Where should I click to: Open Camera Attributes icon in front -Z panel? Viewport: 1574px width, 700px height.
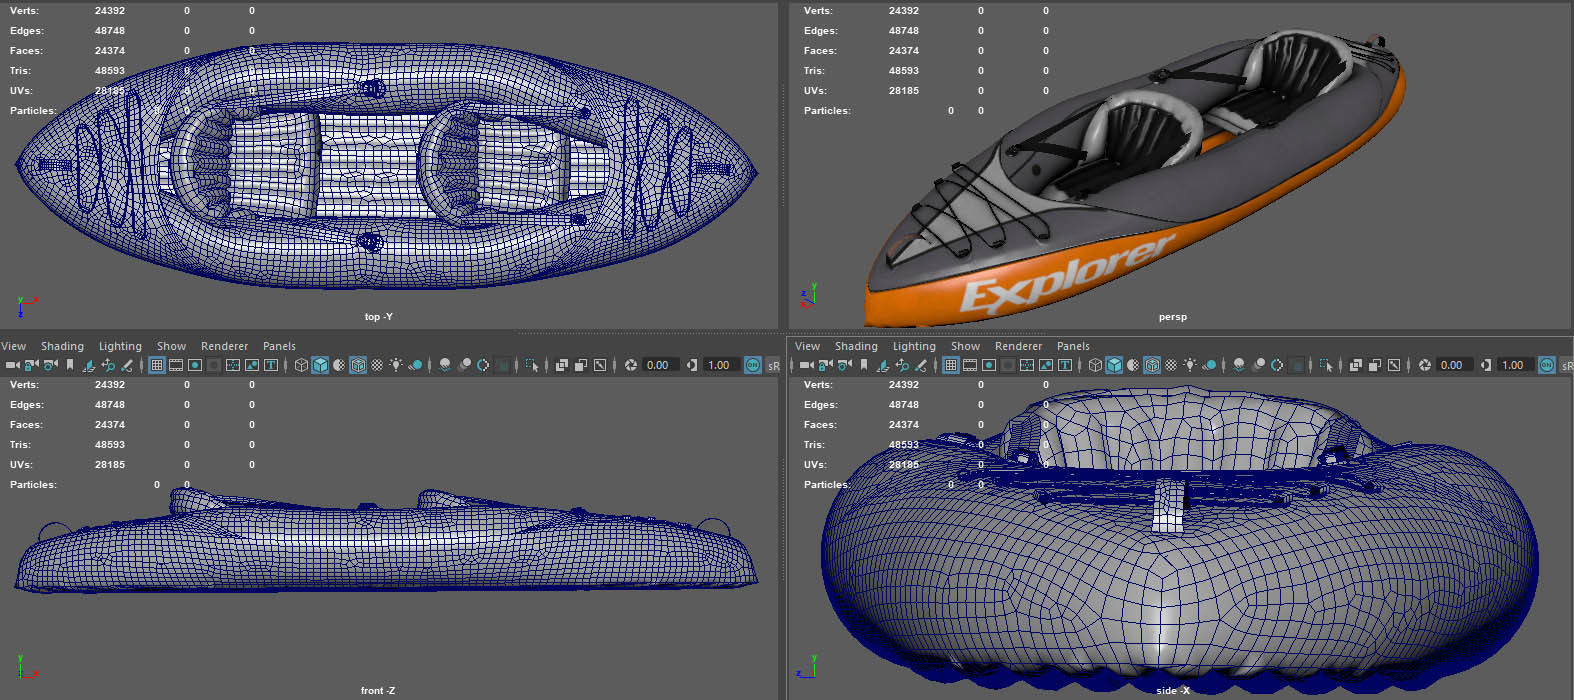pyautogui.click(x=51, y=365)
